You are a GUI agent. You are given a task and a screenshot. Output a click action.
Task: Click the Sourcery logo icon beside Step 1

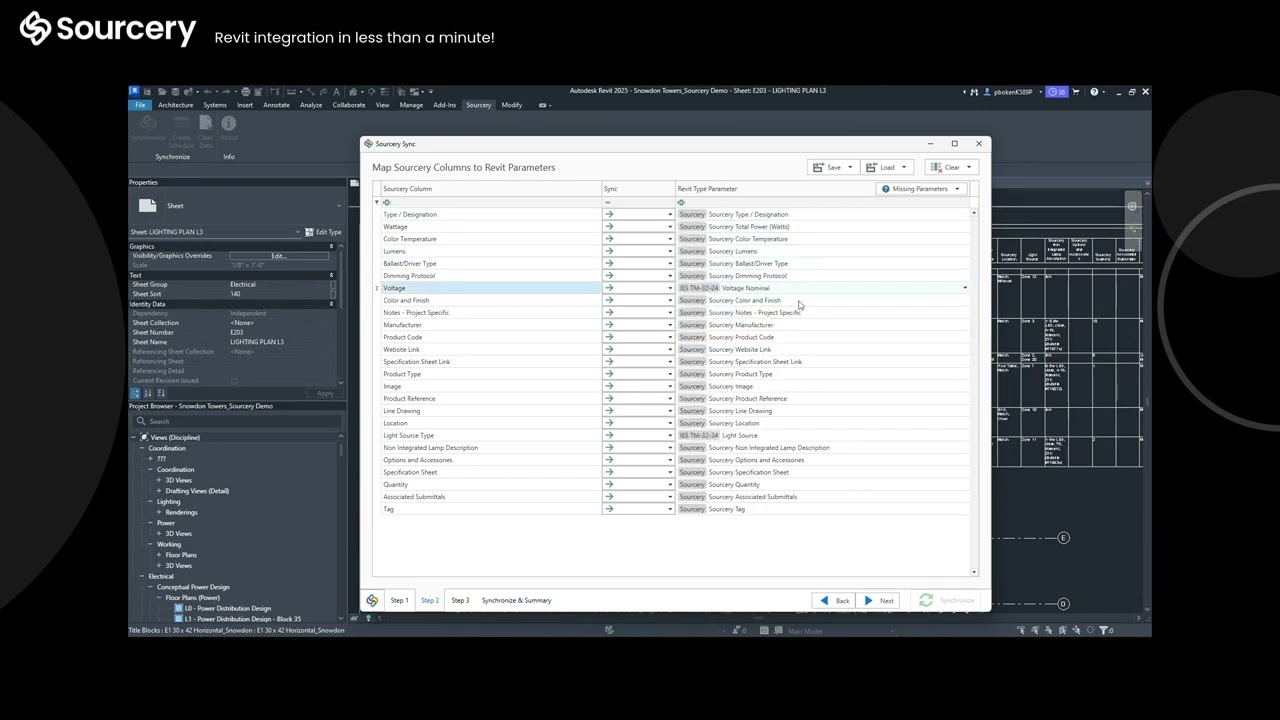tap(372, 600)
